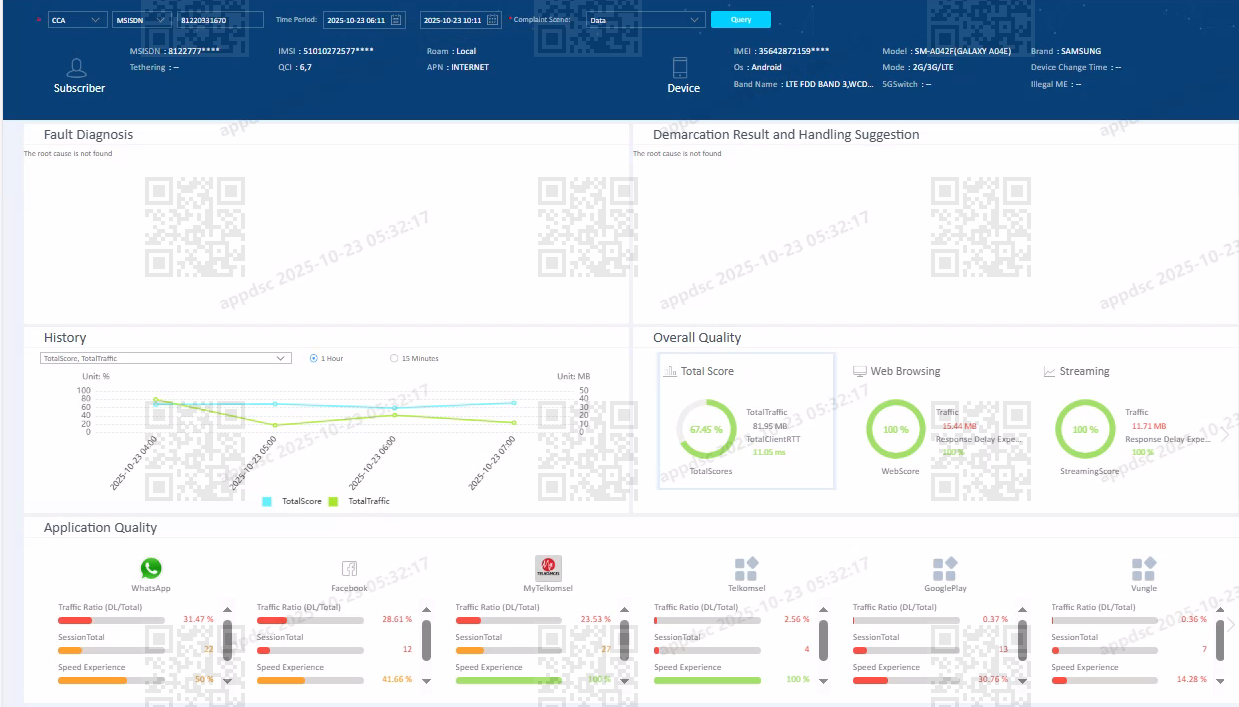Click the TotalScores 67.45 % gauge
This screenshot has height=707, width=1239.
706,429
